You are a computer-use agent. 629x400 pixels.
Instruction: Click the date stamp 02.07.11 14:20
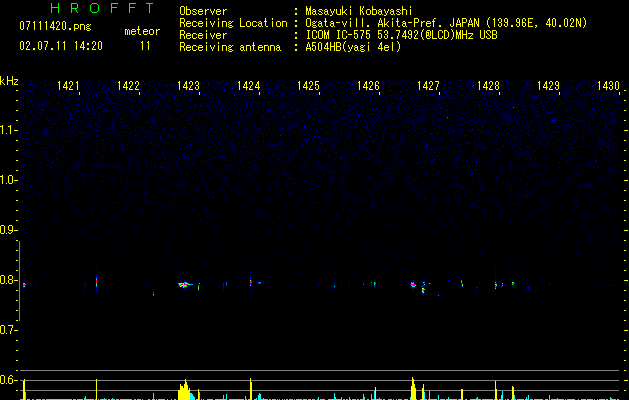click(61, 46)
